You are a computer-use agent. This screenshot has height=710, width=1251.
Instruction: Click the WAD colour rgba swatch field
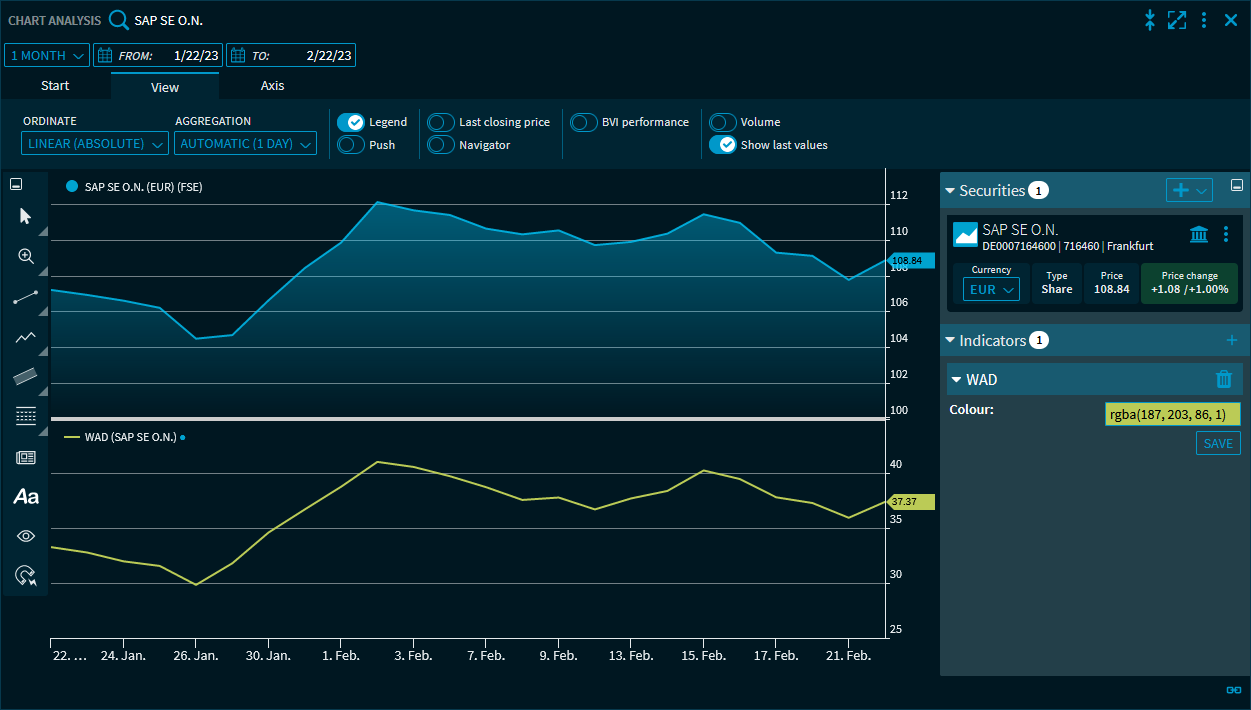pos(1172,414)
